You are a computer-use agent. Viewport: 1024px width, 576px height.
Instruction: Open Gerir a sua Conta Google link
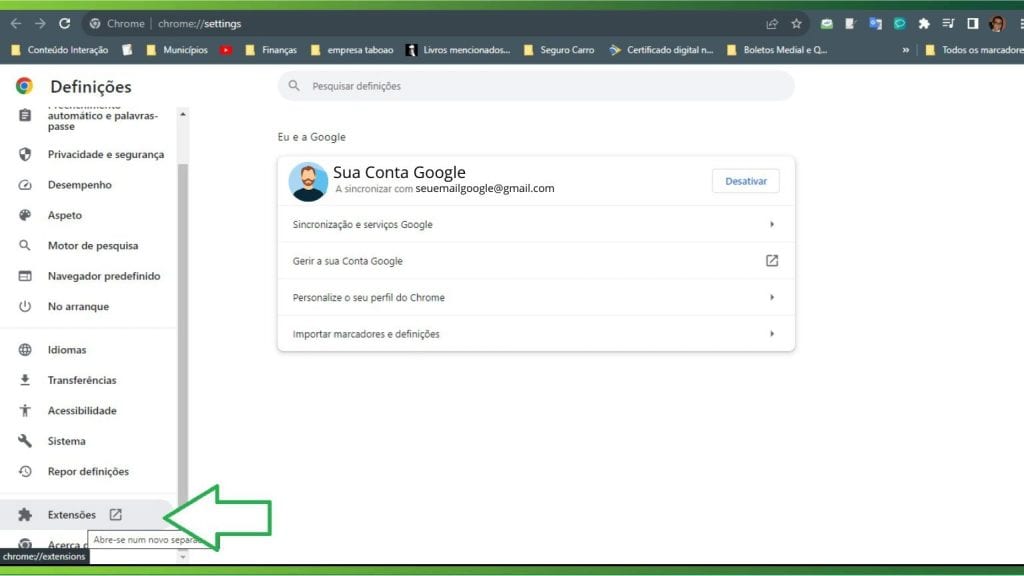(x=536, y=261)
